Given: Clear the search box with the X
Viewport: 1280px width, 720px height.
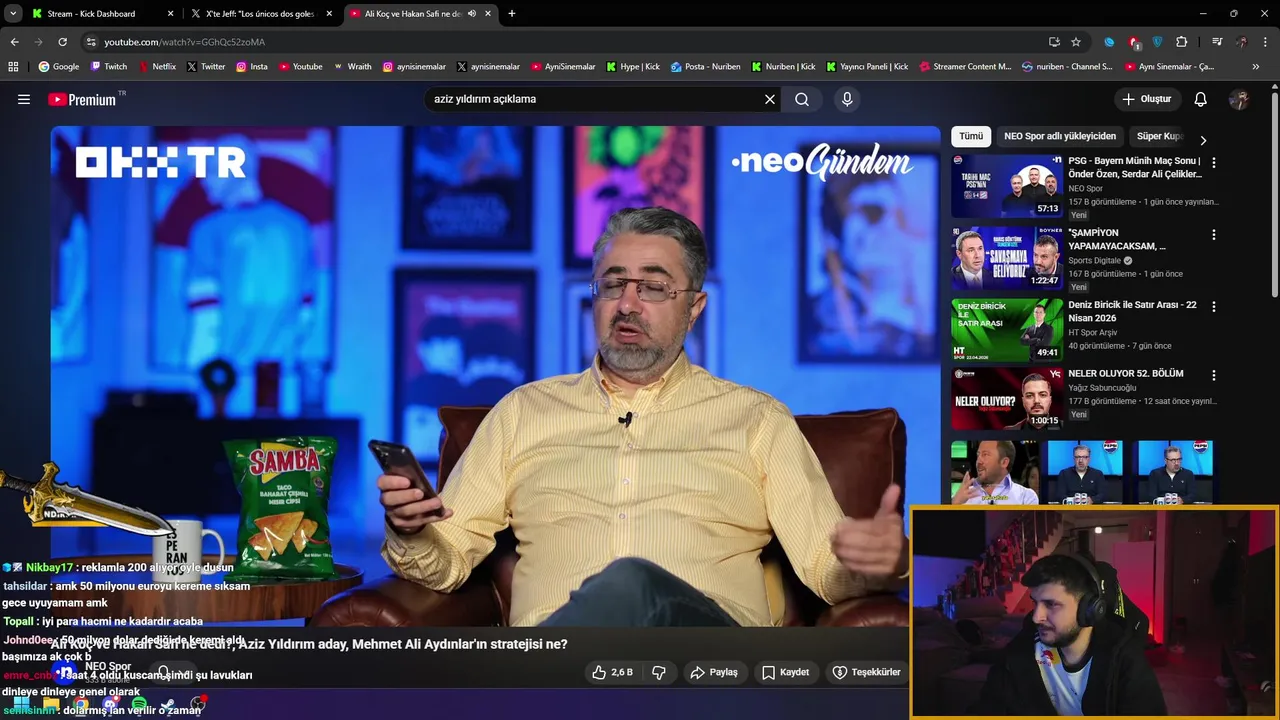Looking at the screenshot, I should 770,99.
